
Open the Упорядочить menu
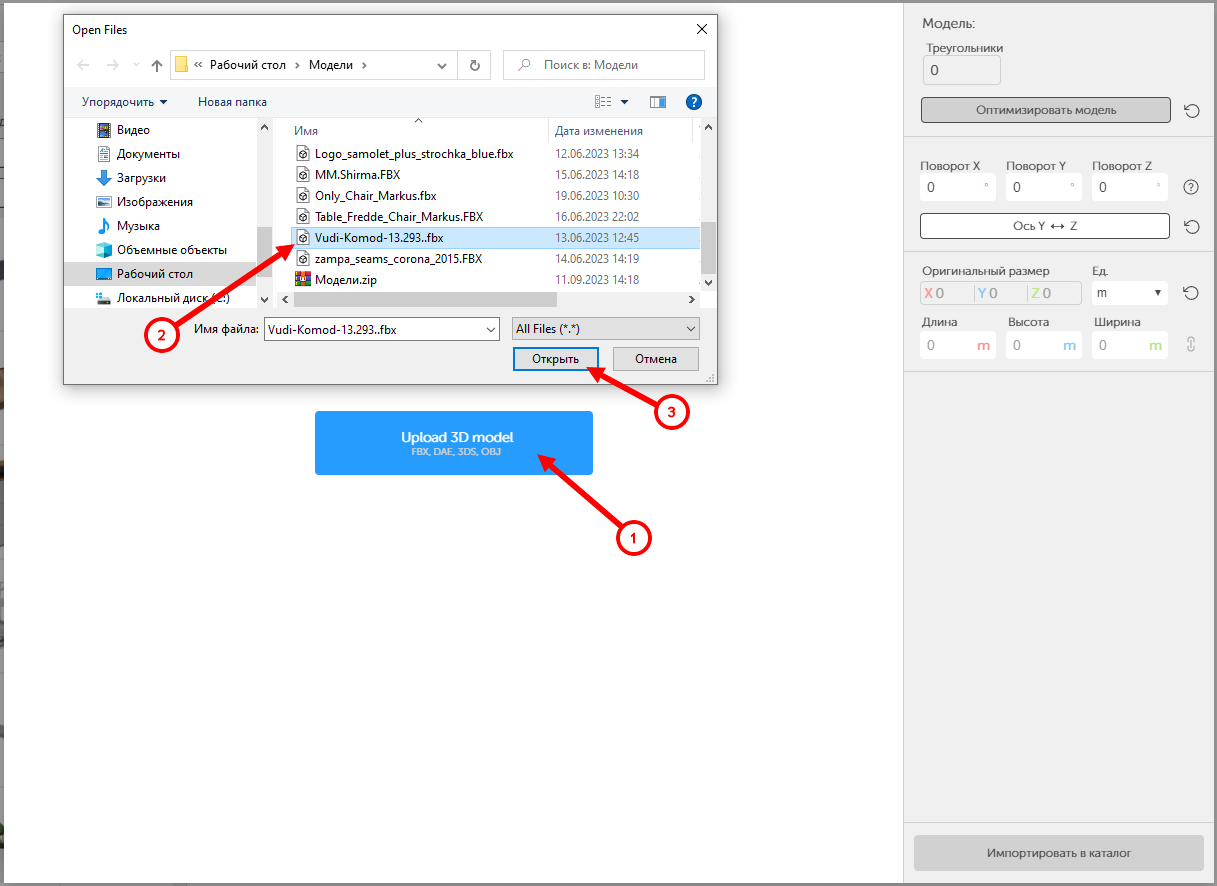tap(124, 102)
